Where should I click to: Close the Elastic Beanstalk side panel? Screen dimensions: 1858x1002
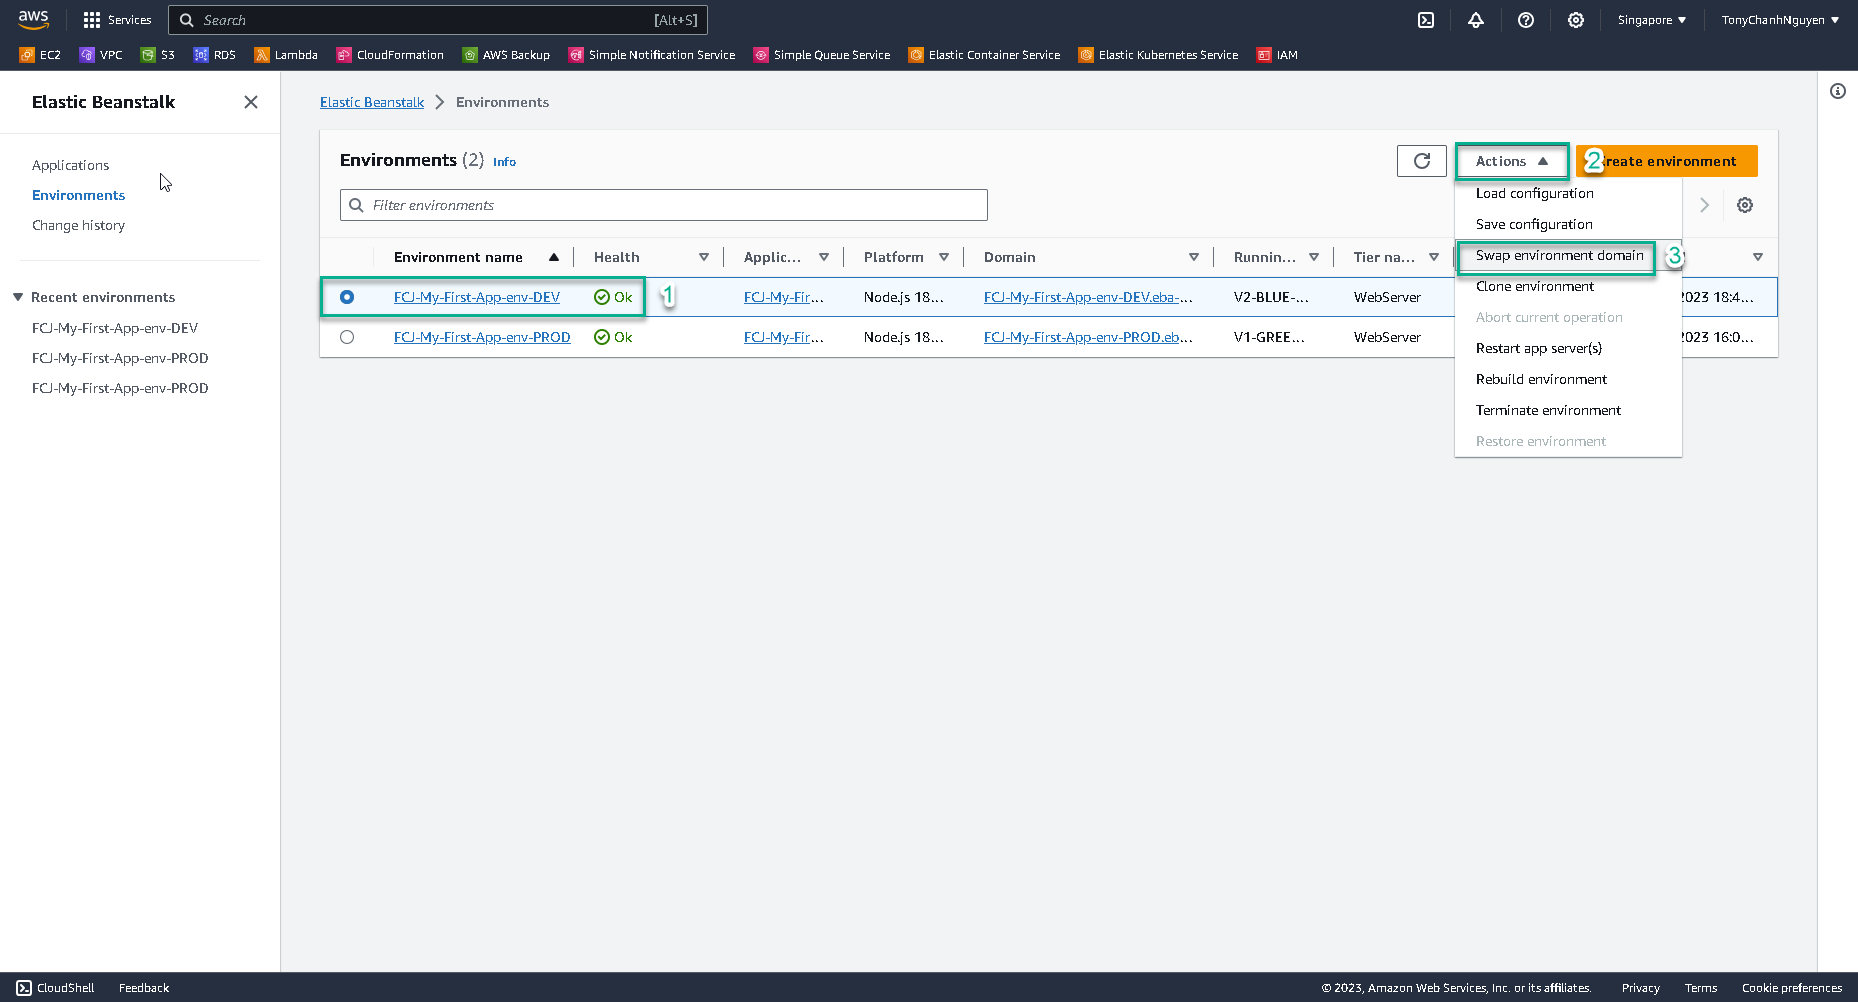click(x=251, y=102)
